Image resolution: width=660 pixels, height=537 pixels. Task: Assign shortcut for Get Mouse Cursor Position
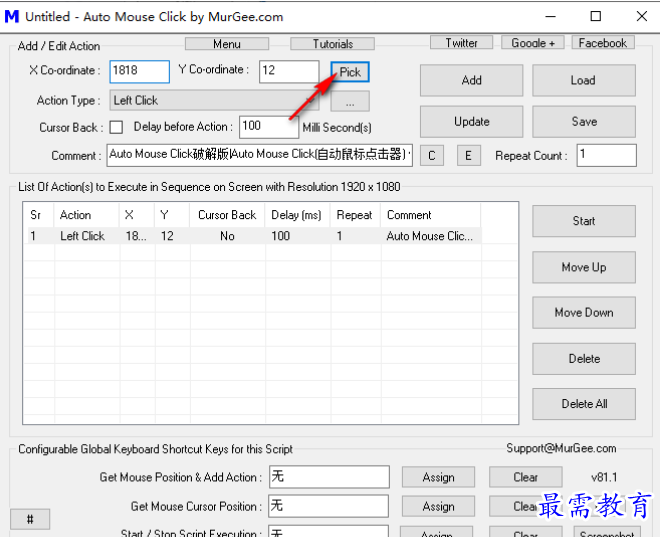(438, 506)
